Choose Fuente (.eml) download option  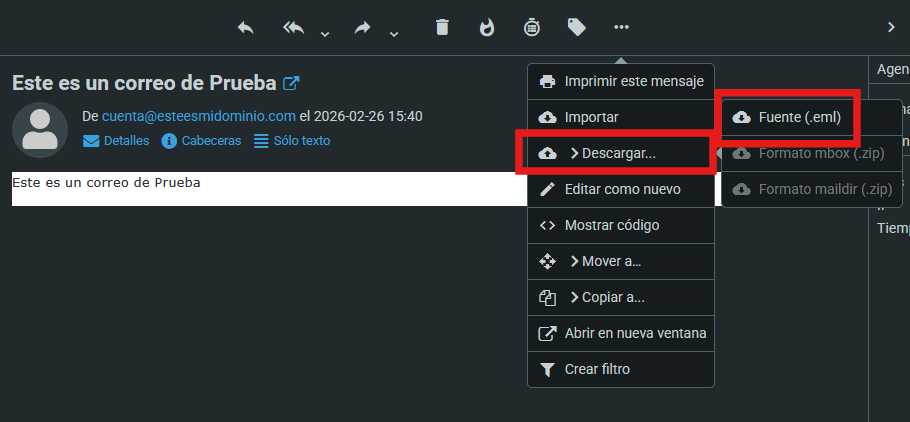pos(799,117)
